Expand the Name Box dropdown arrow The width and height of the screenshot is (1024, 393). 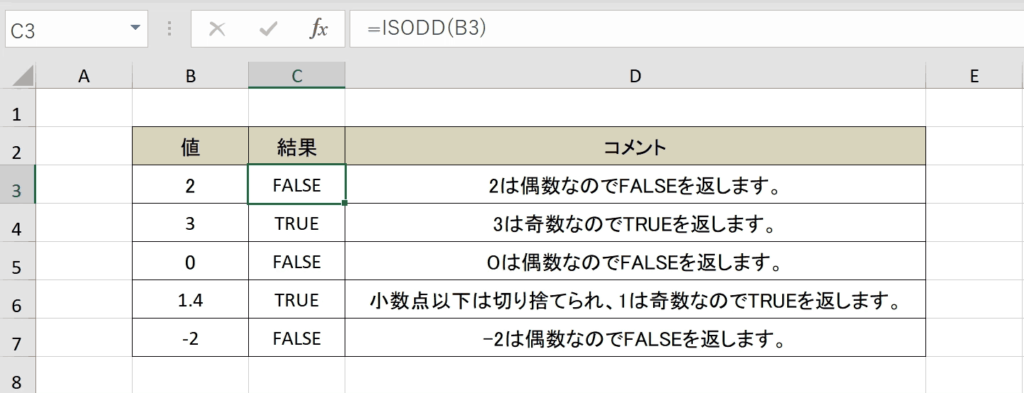tap(135, 28)
